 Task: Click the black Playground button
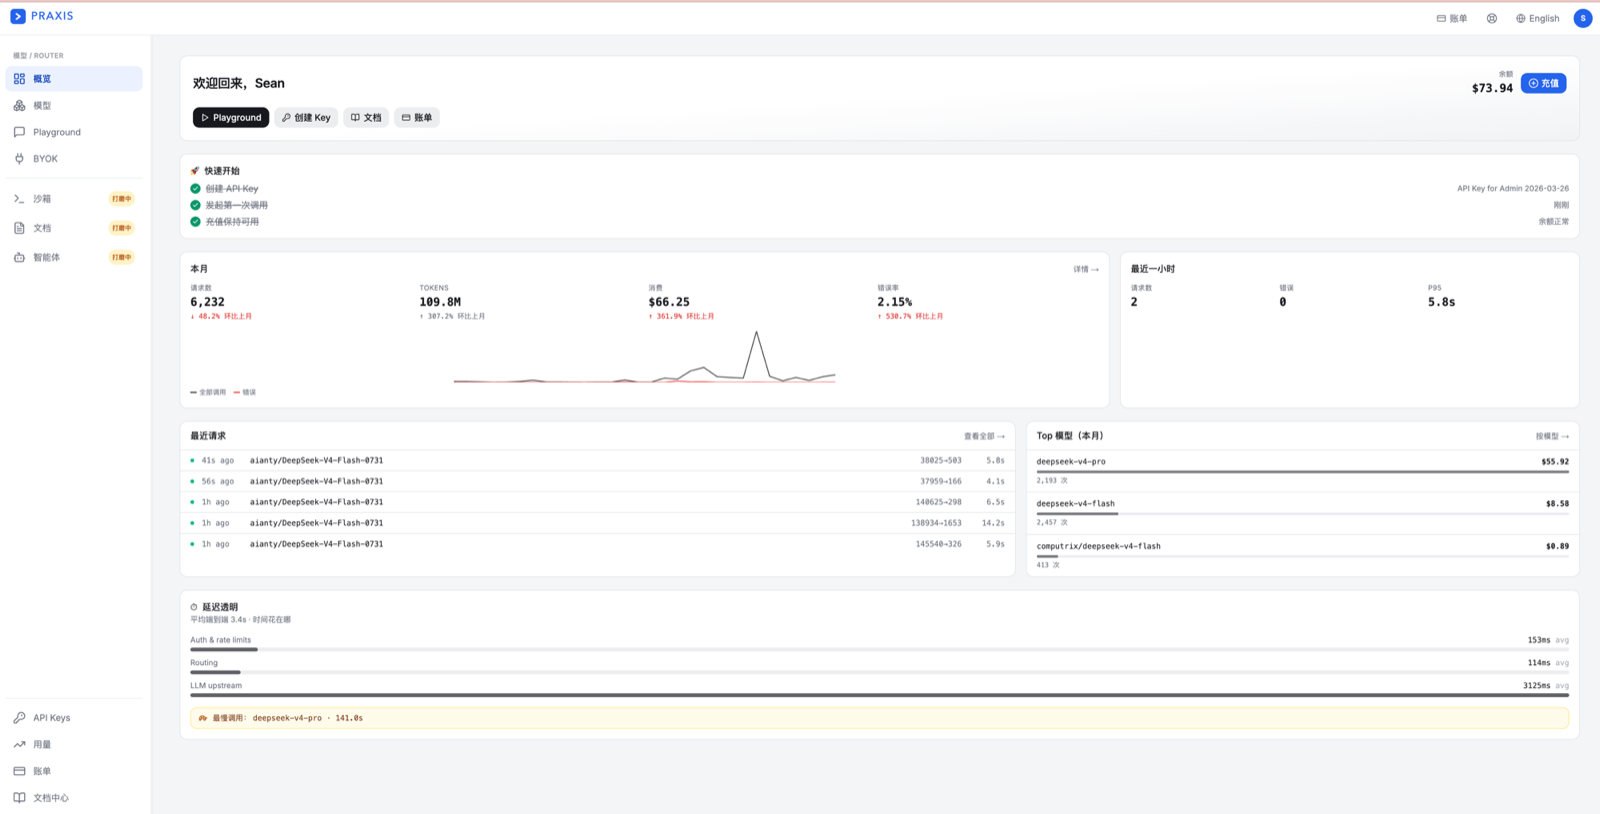tap(231, 118)
